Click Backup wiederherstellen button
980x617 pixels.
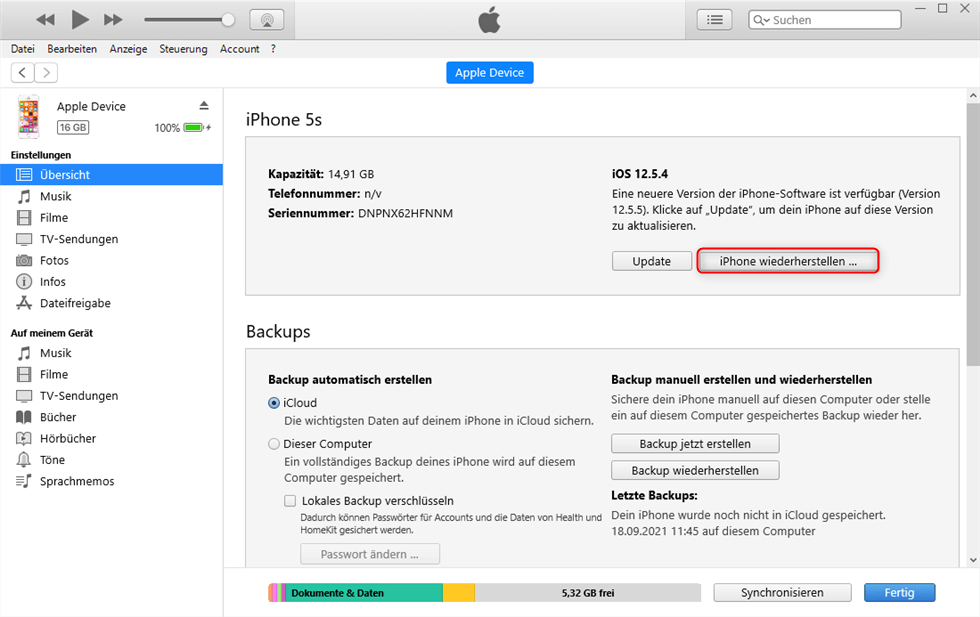(x=695, y=471)
